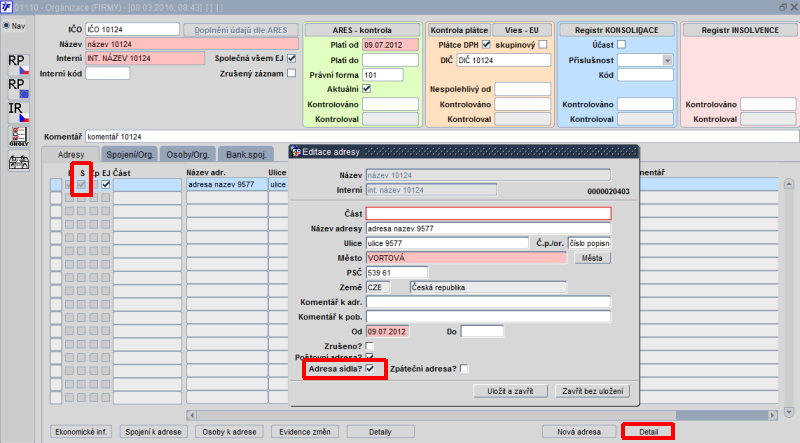
Task: Click the Zavřít bez uložení button
Action: 592,391
